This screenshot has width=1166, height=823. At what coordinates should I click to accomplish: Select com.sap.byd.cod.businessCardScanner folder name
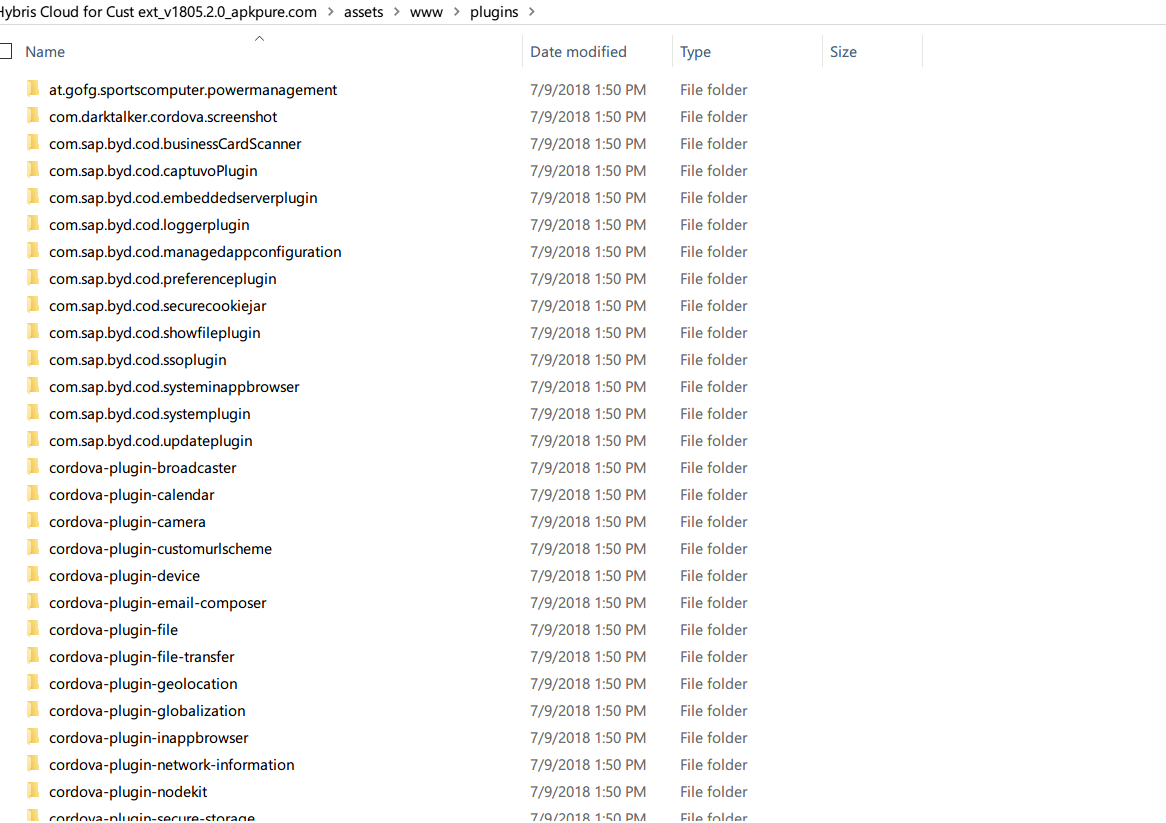175,143
